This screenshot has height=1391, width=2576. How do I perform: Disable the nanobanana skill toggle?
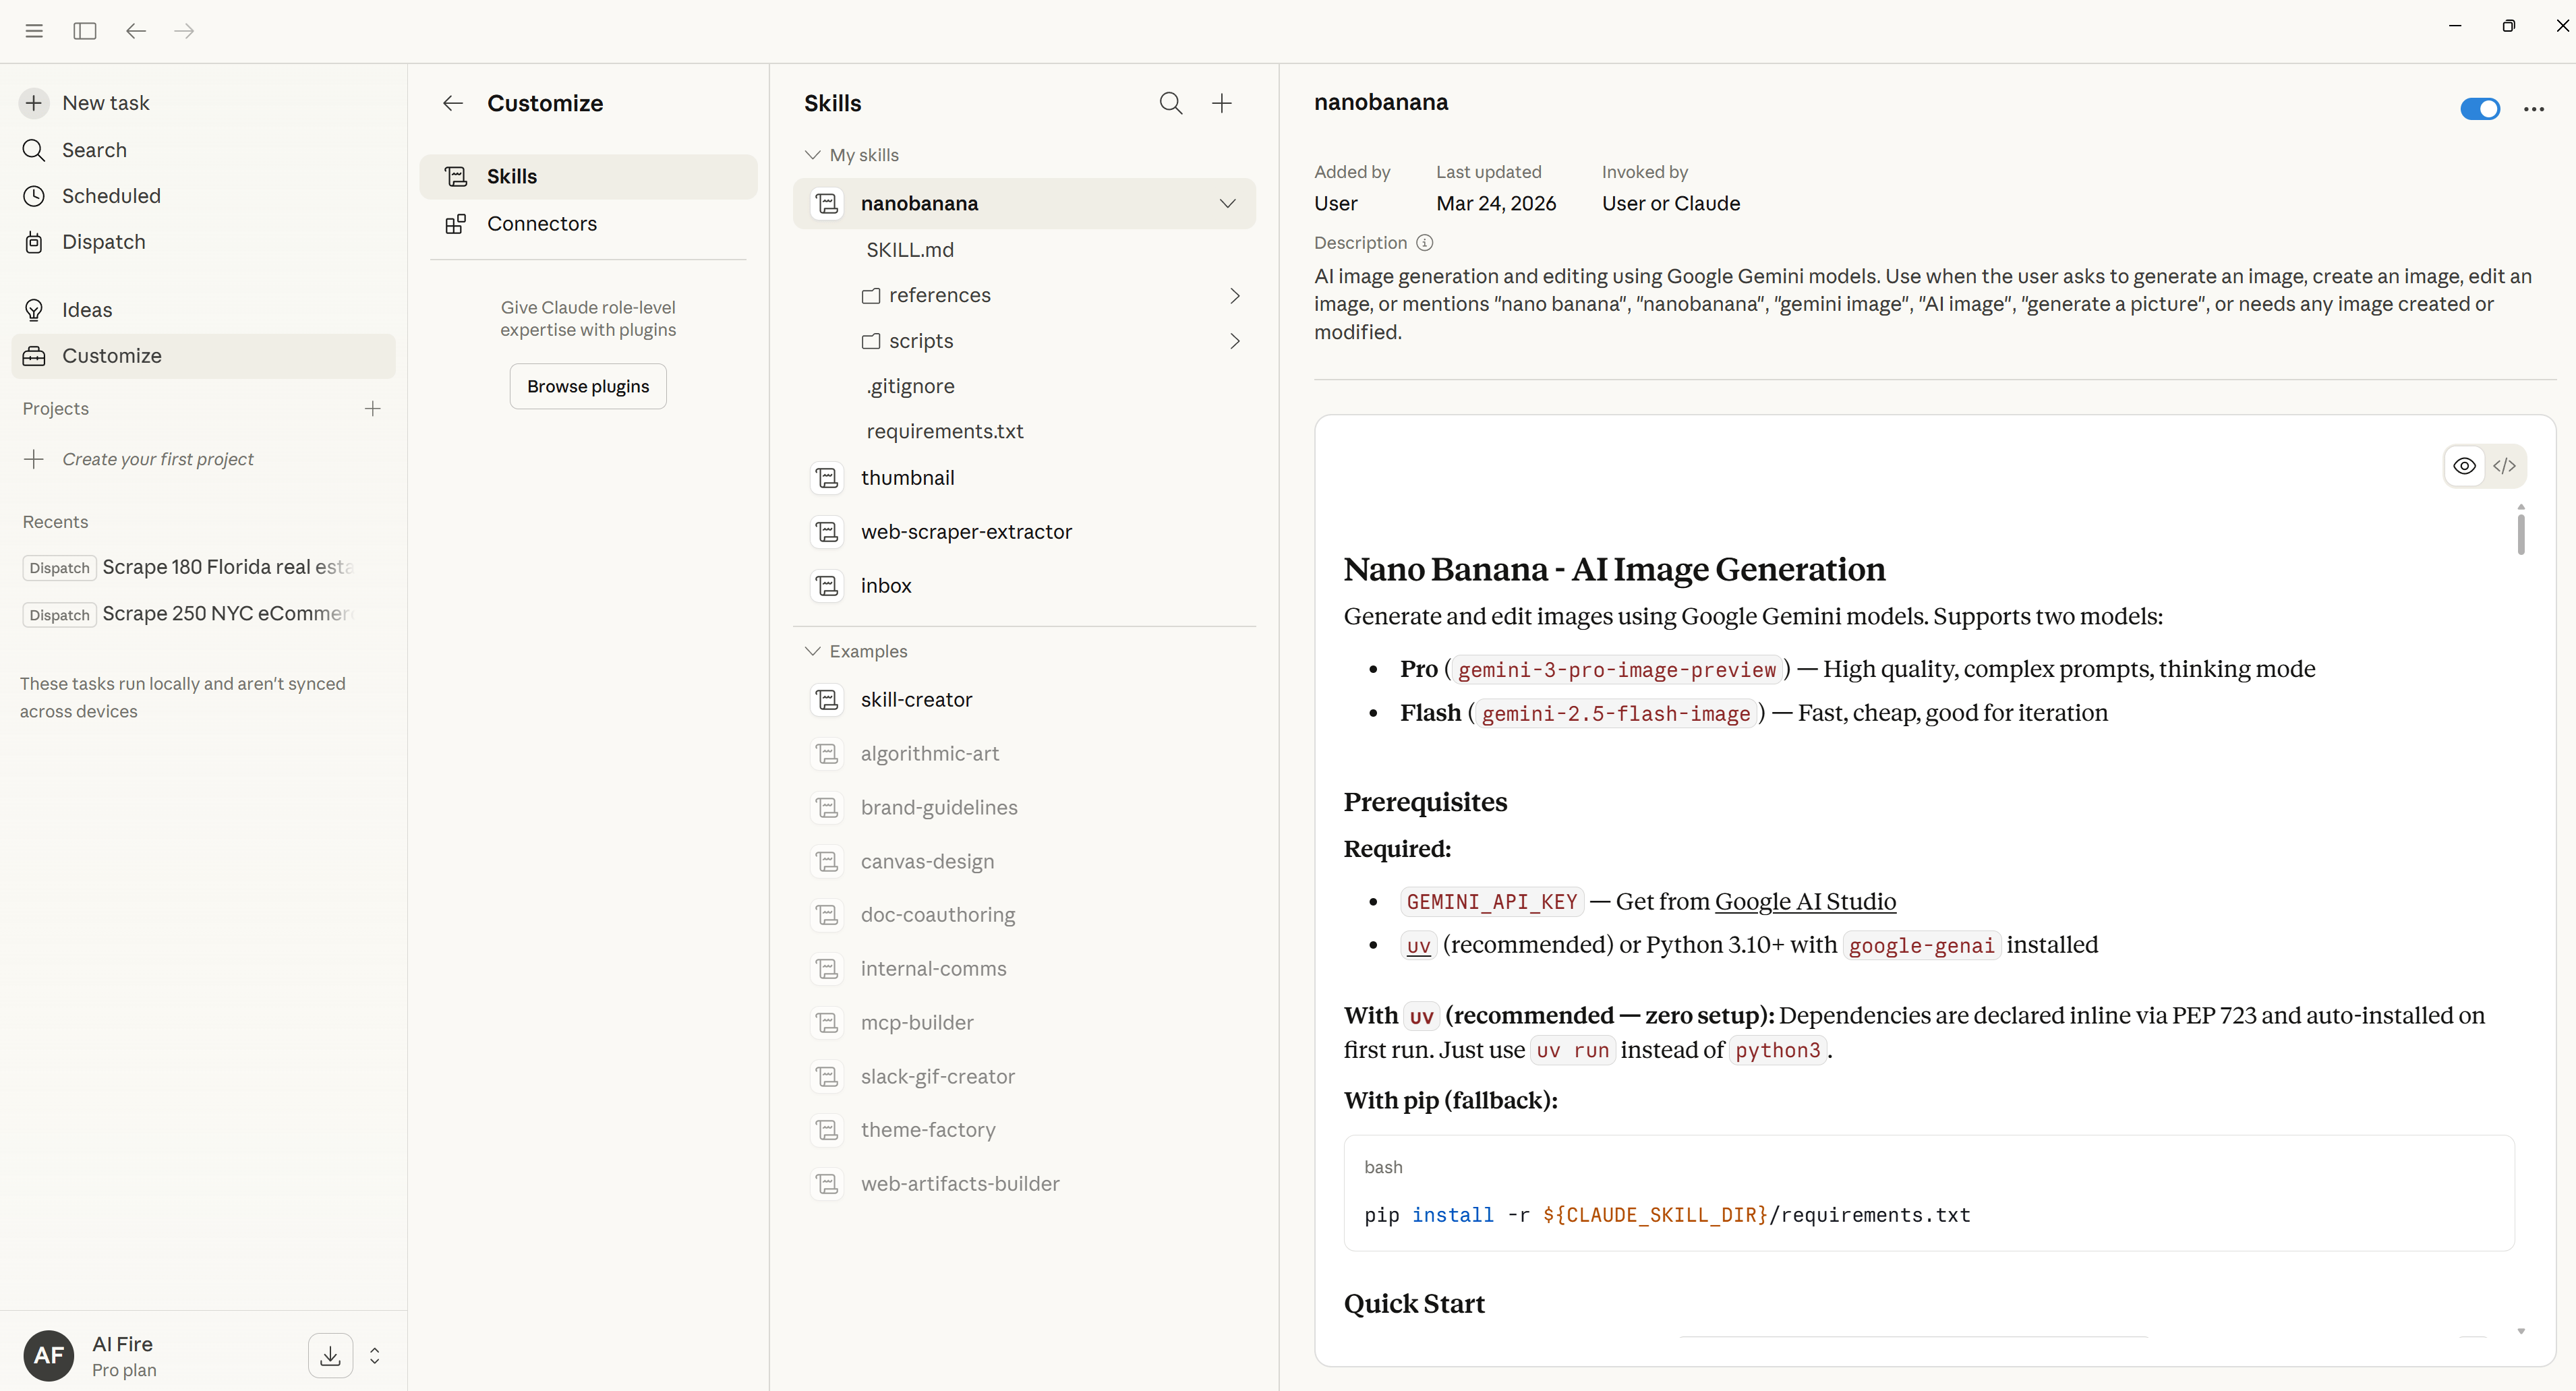point(2479,109)
